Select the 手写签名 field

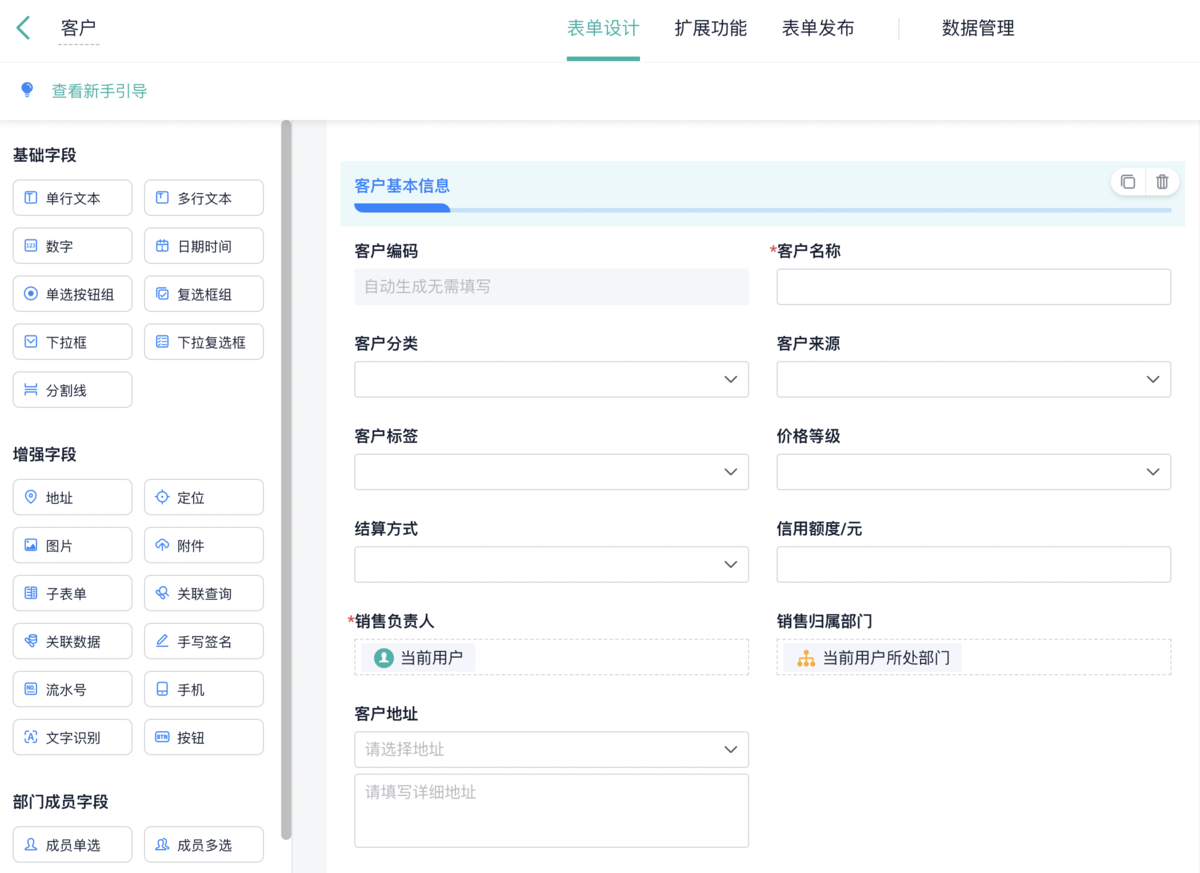tap(204, 641)
